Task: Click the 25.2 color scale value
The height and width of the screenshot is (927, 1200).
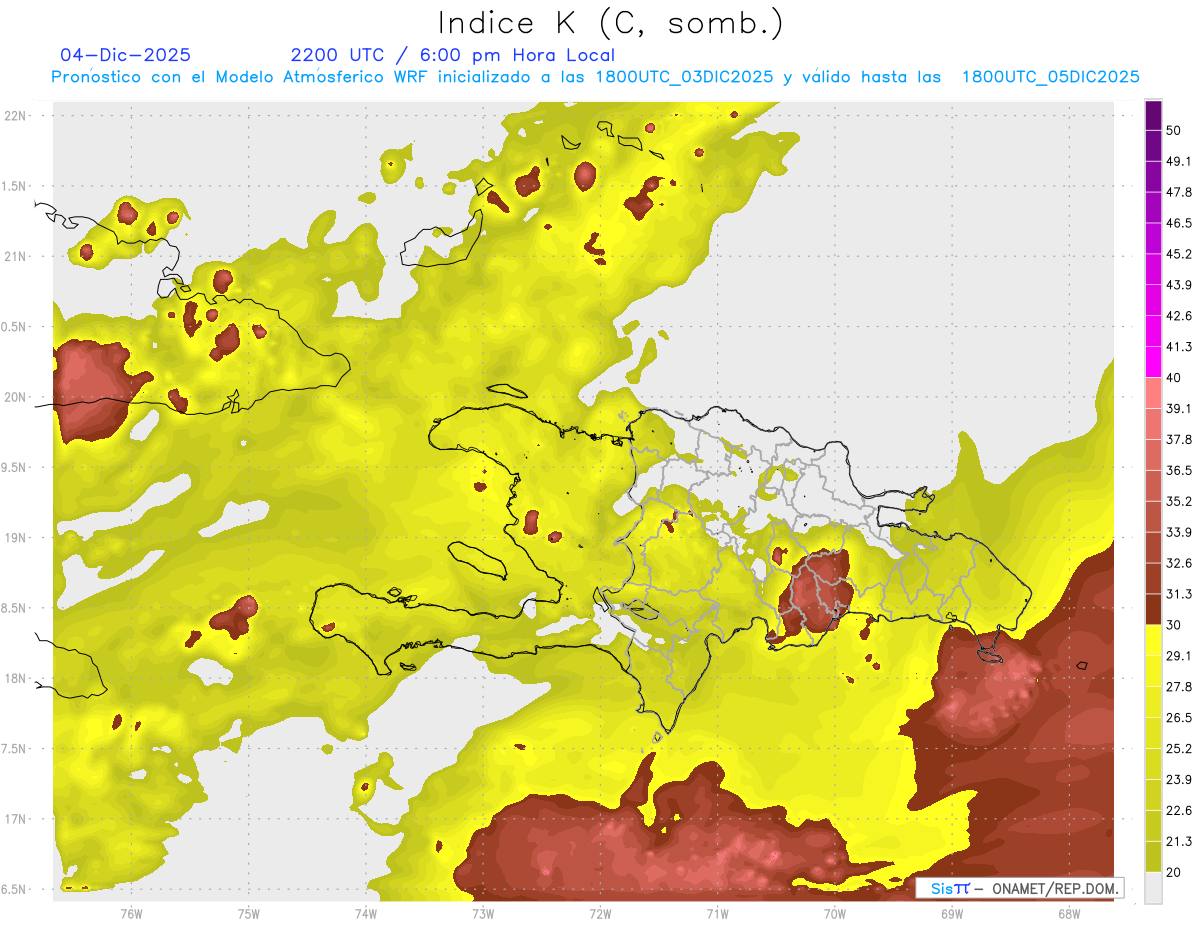Action: tap(1179, 749)
